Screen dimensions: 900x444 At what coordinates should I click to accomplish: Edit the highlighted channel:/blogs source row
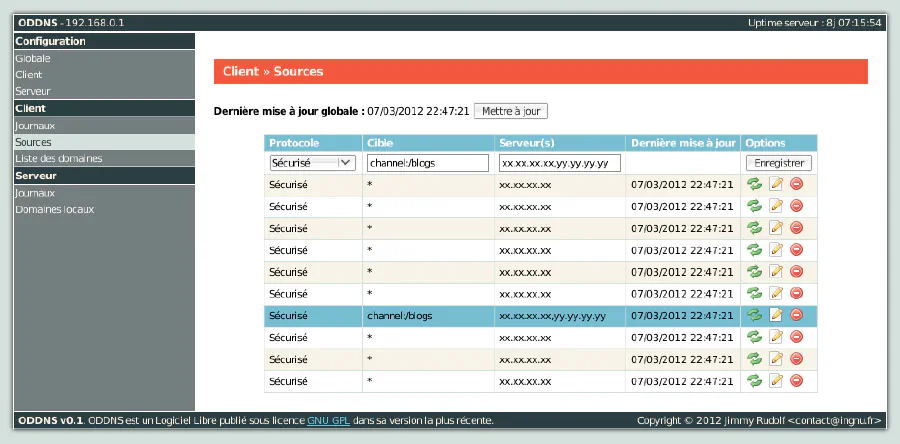[775, 315]
